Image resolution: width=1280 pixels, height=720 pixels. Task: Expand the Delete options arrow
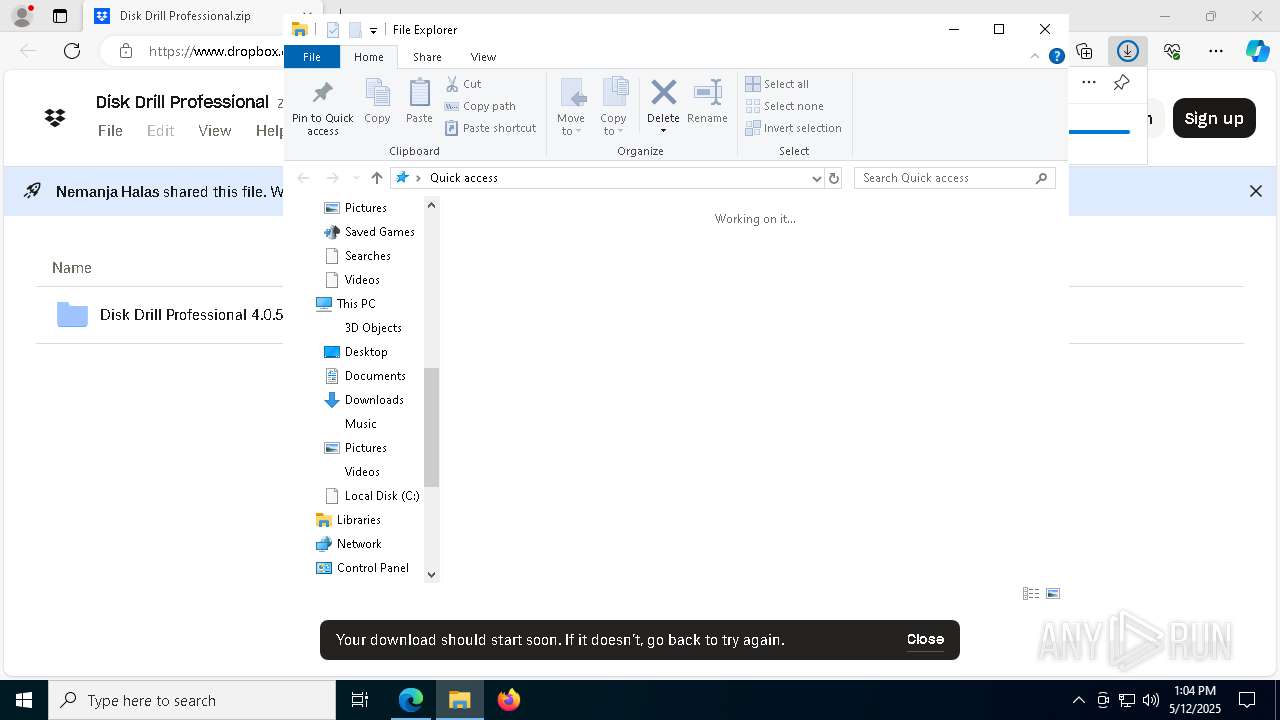[663, 131]
